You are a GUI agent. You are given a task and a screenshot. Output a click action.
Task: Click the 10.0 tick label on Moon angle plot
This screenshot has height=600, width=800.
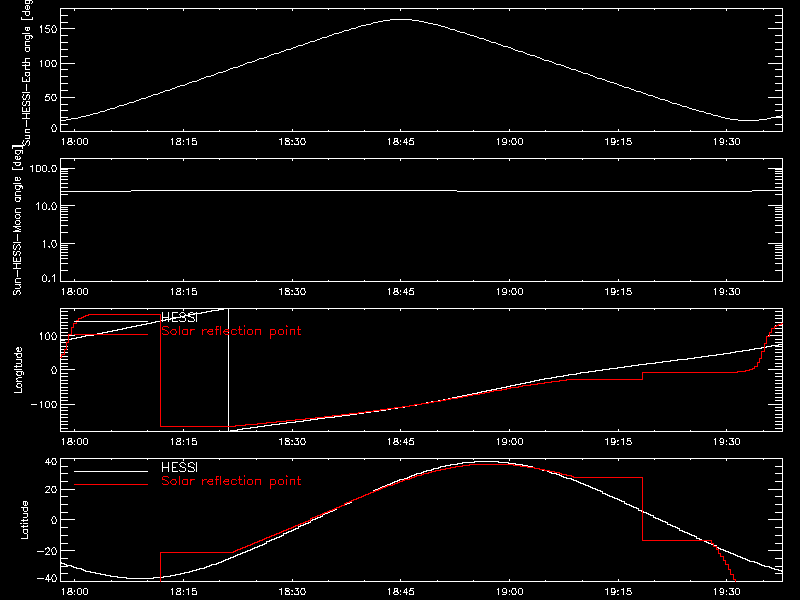point(47,207)
